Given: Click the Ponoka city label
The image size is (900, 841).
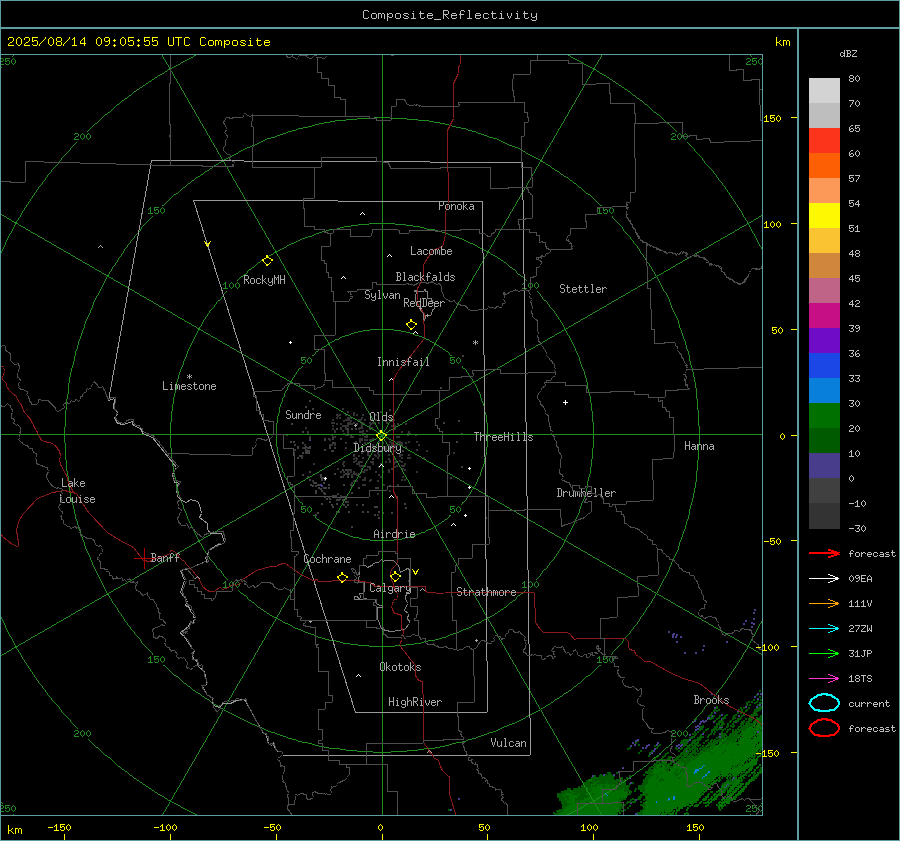Looking at the screenshot, I should [x=456, y=206].
